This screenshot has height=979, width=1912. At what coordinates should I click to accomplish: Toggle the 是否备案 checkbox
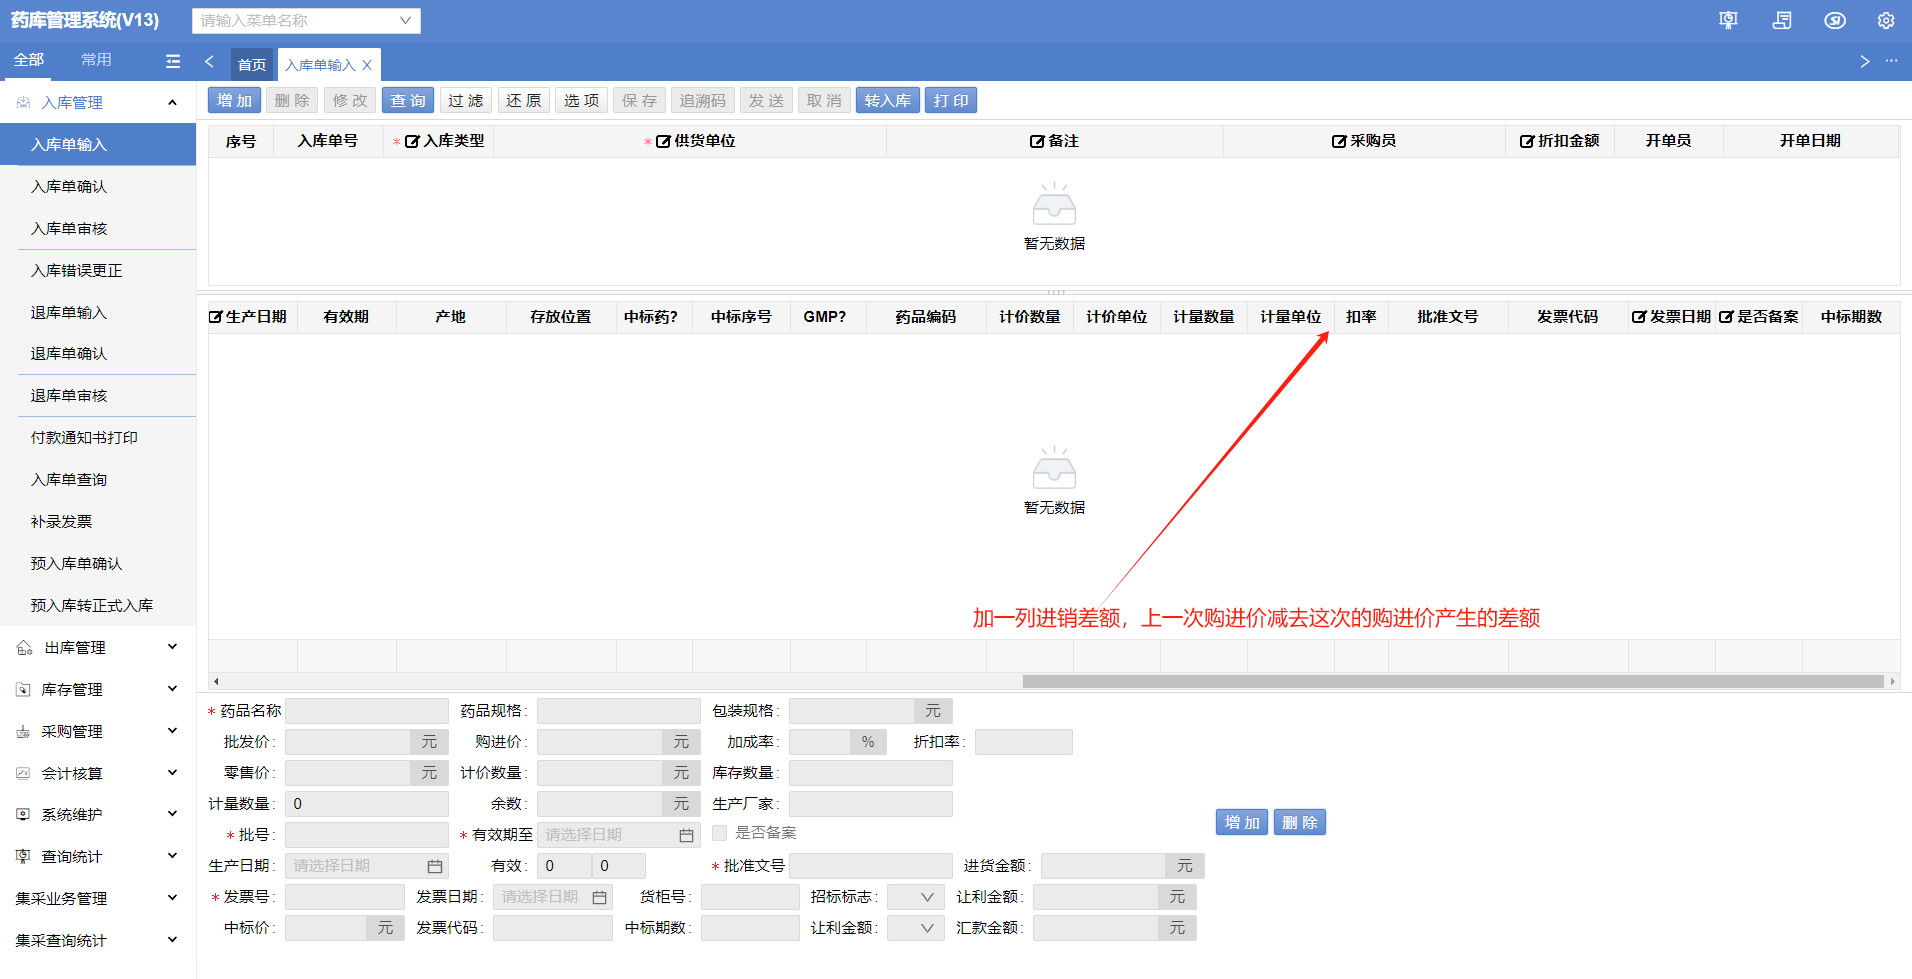[x=719, y=833]
